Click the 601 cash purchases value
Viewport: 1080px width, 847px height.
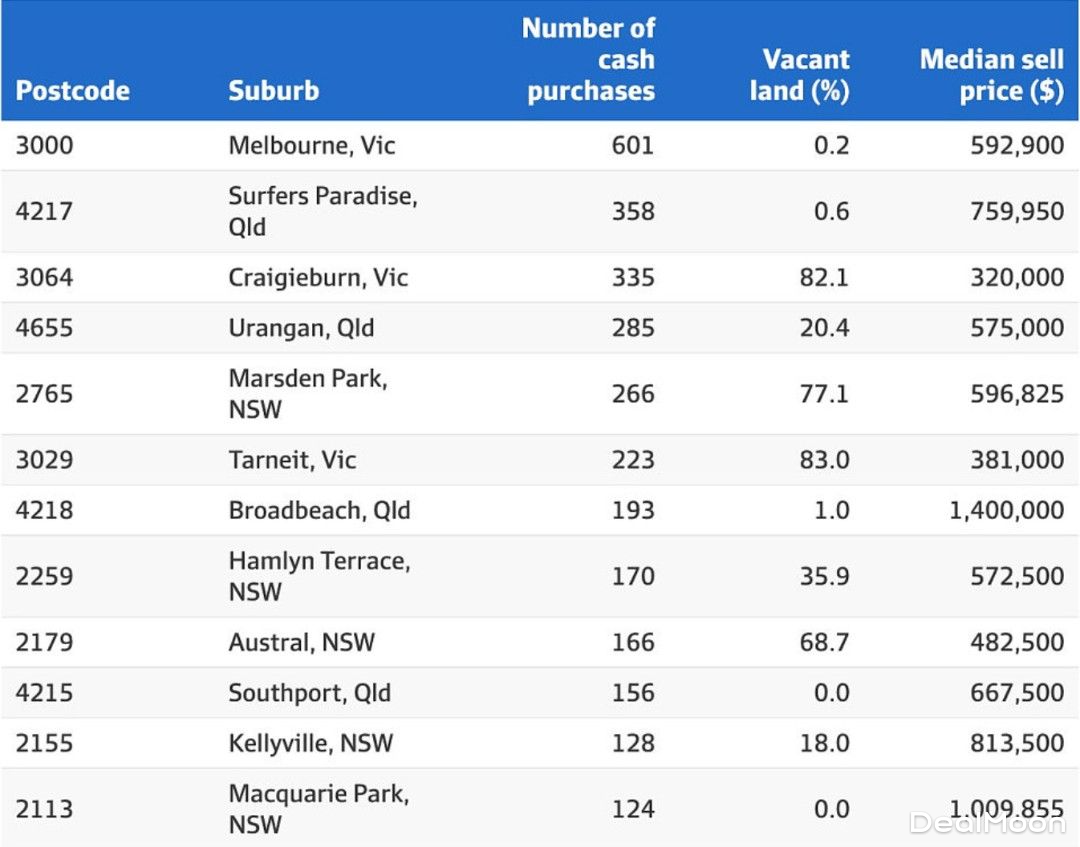[x=632, y=146]
